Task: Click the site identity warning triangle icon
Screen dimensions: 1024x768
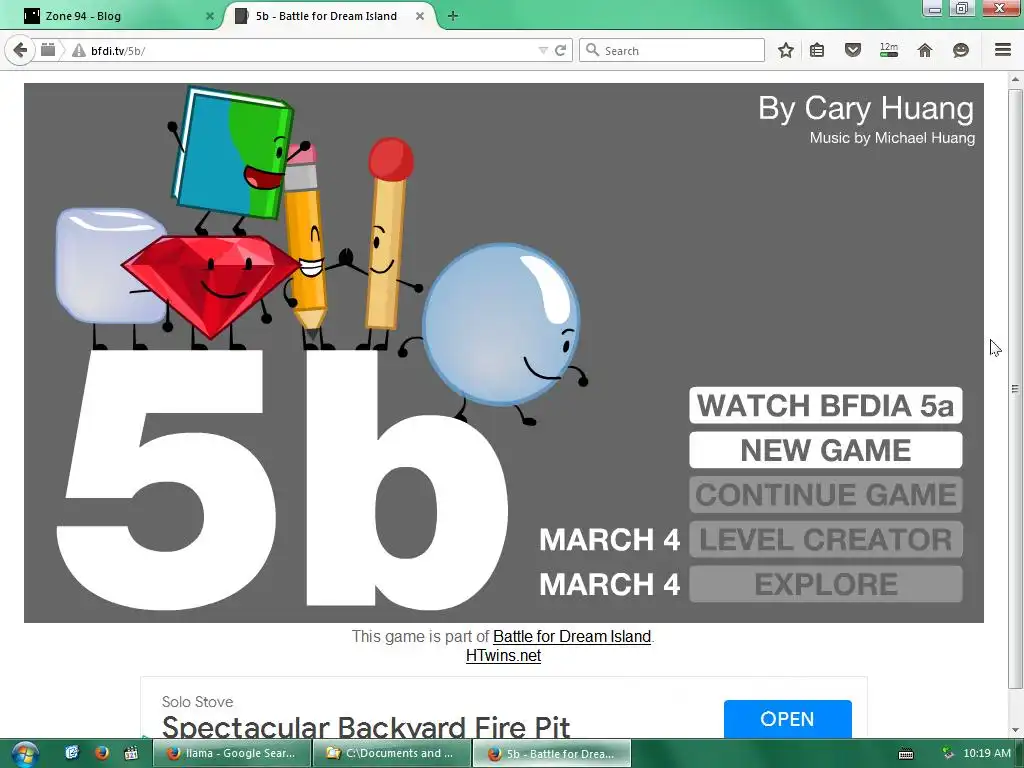Action: pyautogui.click(x=79, y=50)
